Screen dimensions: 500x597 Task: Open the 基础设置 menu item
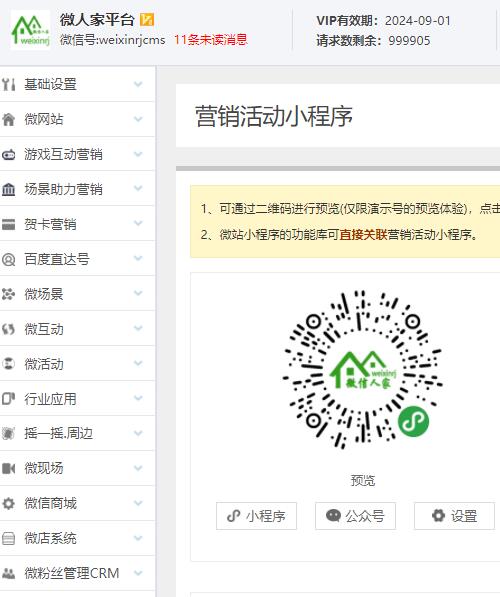[x=77, y=84]
